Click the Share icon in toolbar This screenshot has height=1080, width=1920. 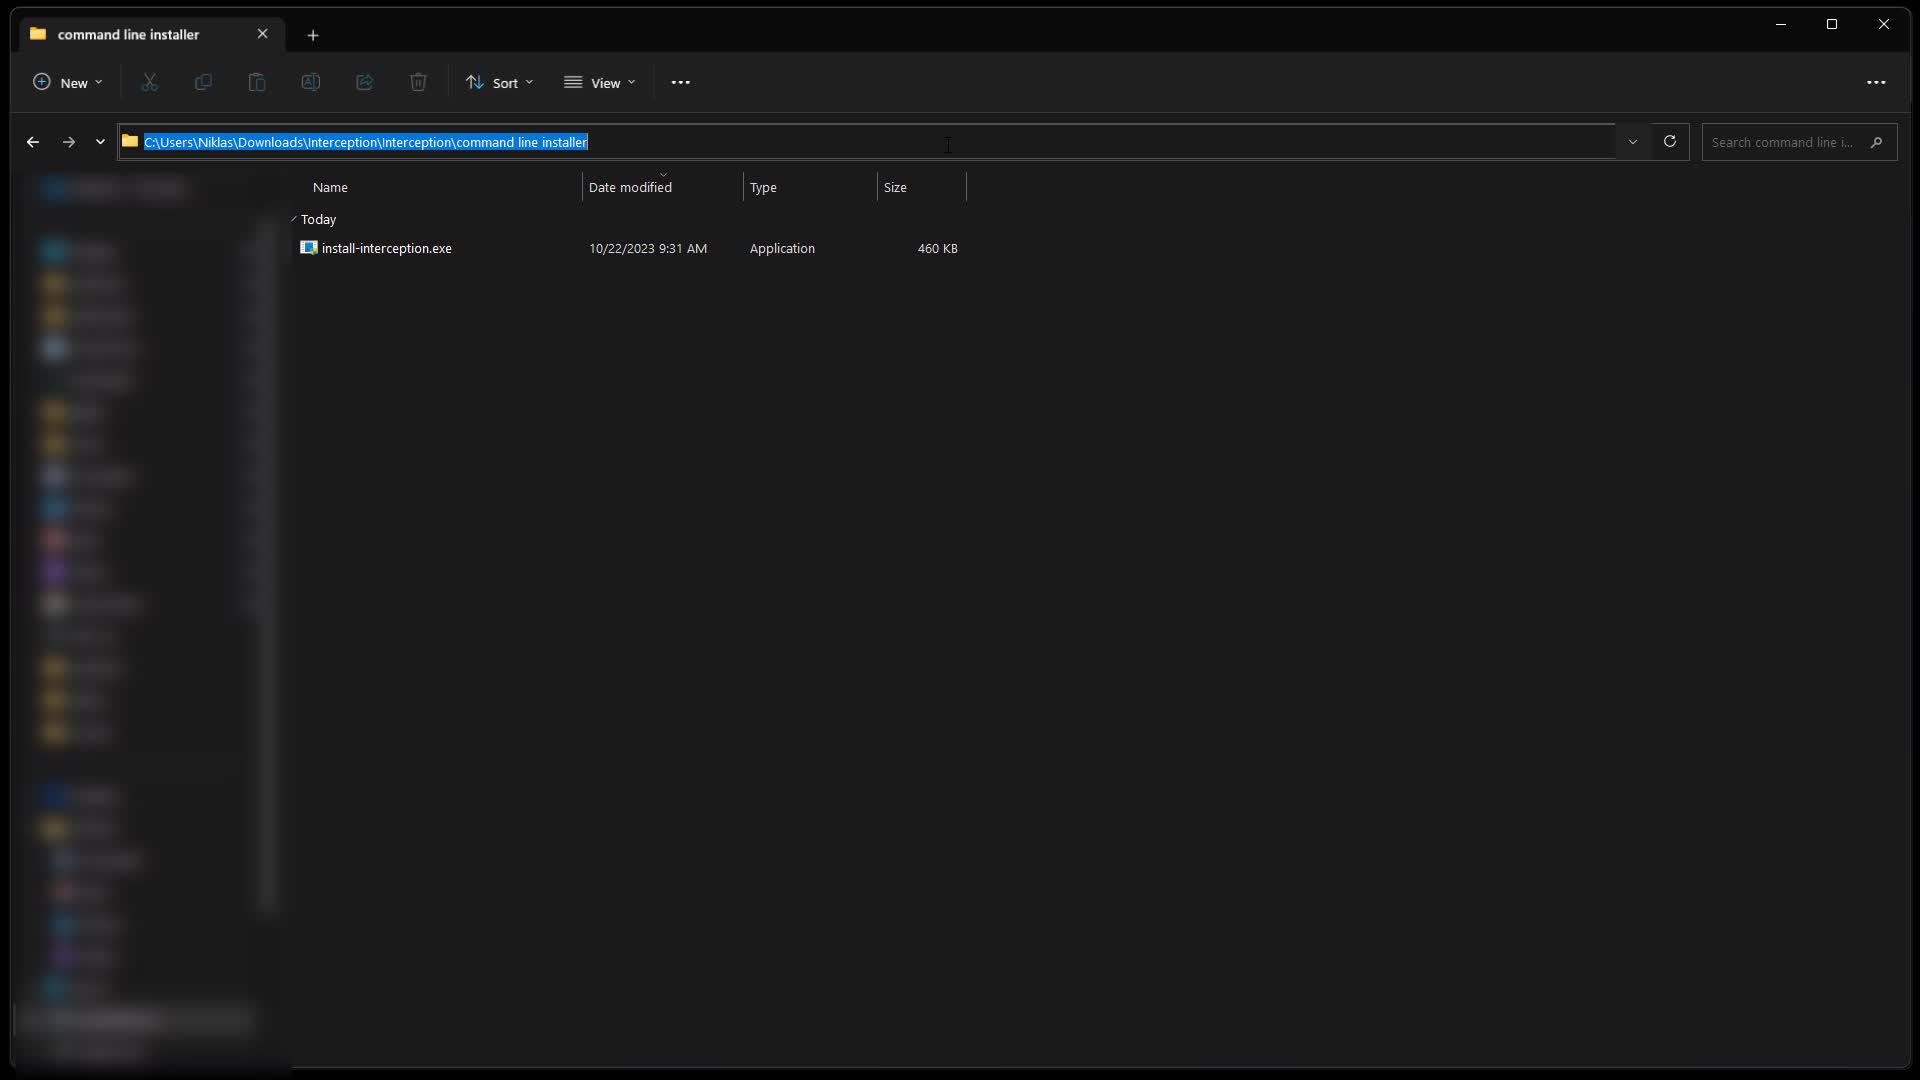tap(364, 82)
